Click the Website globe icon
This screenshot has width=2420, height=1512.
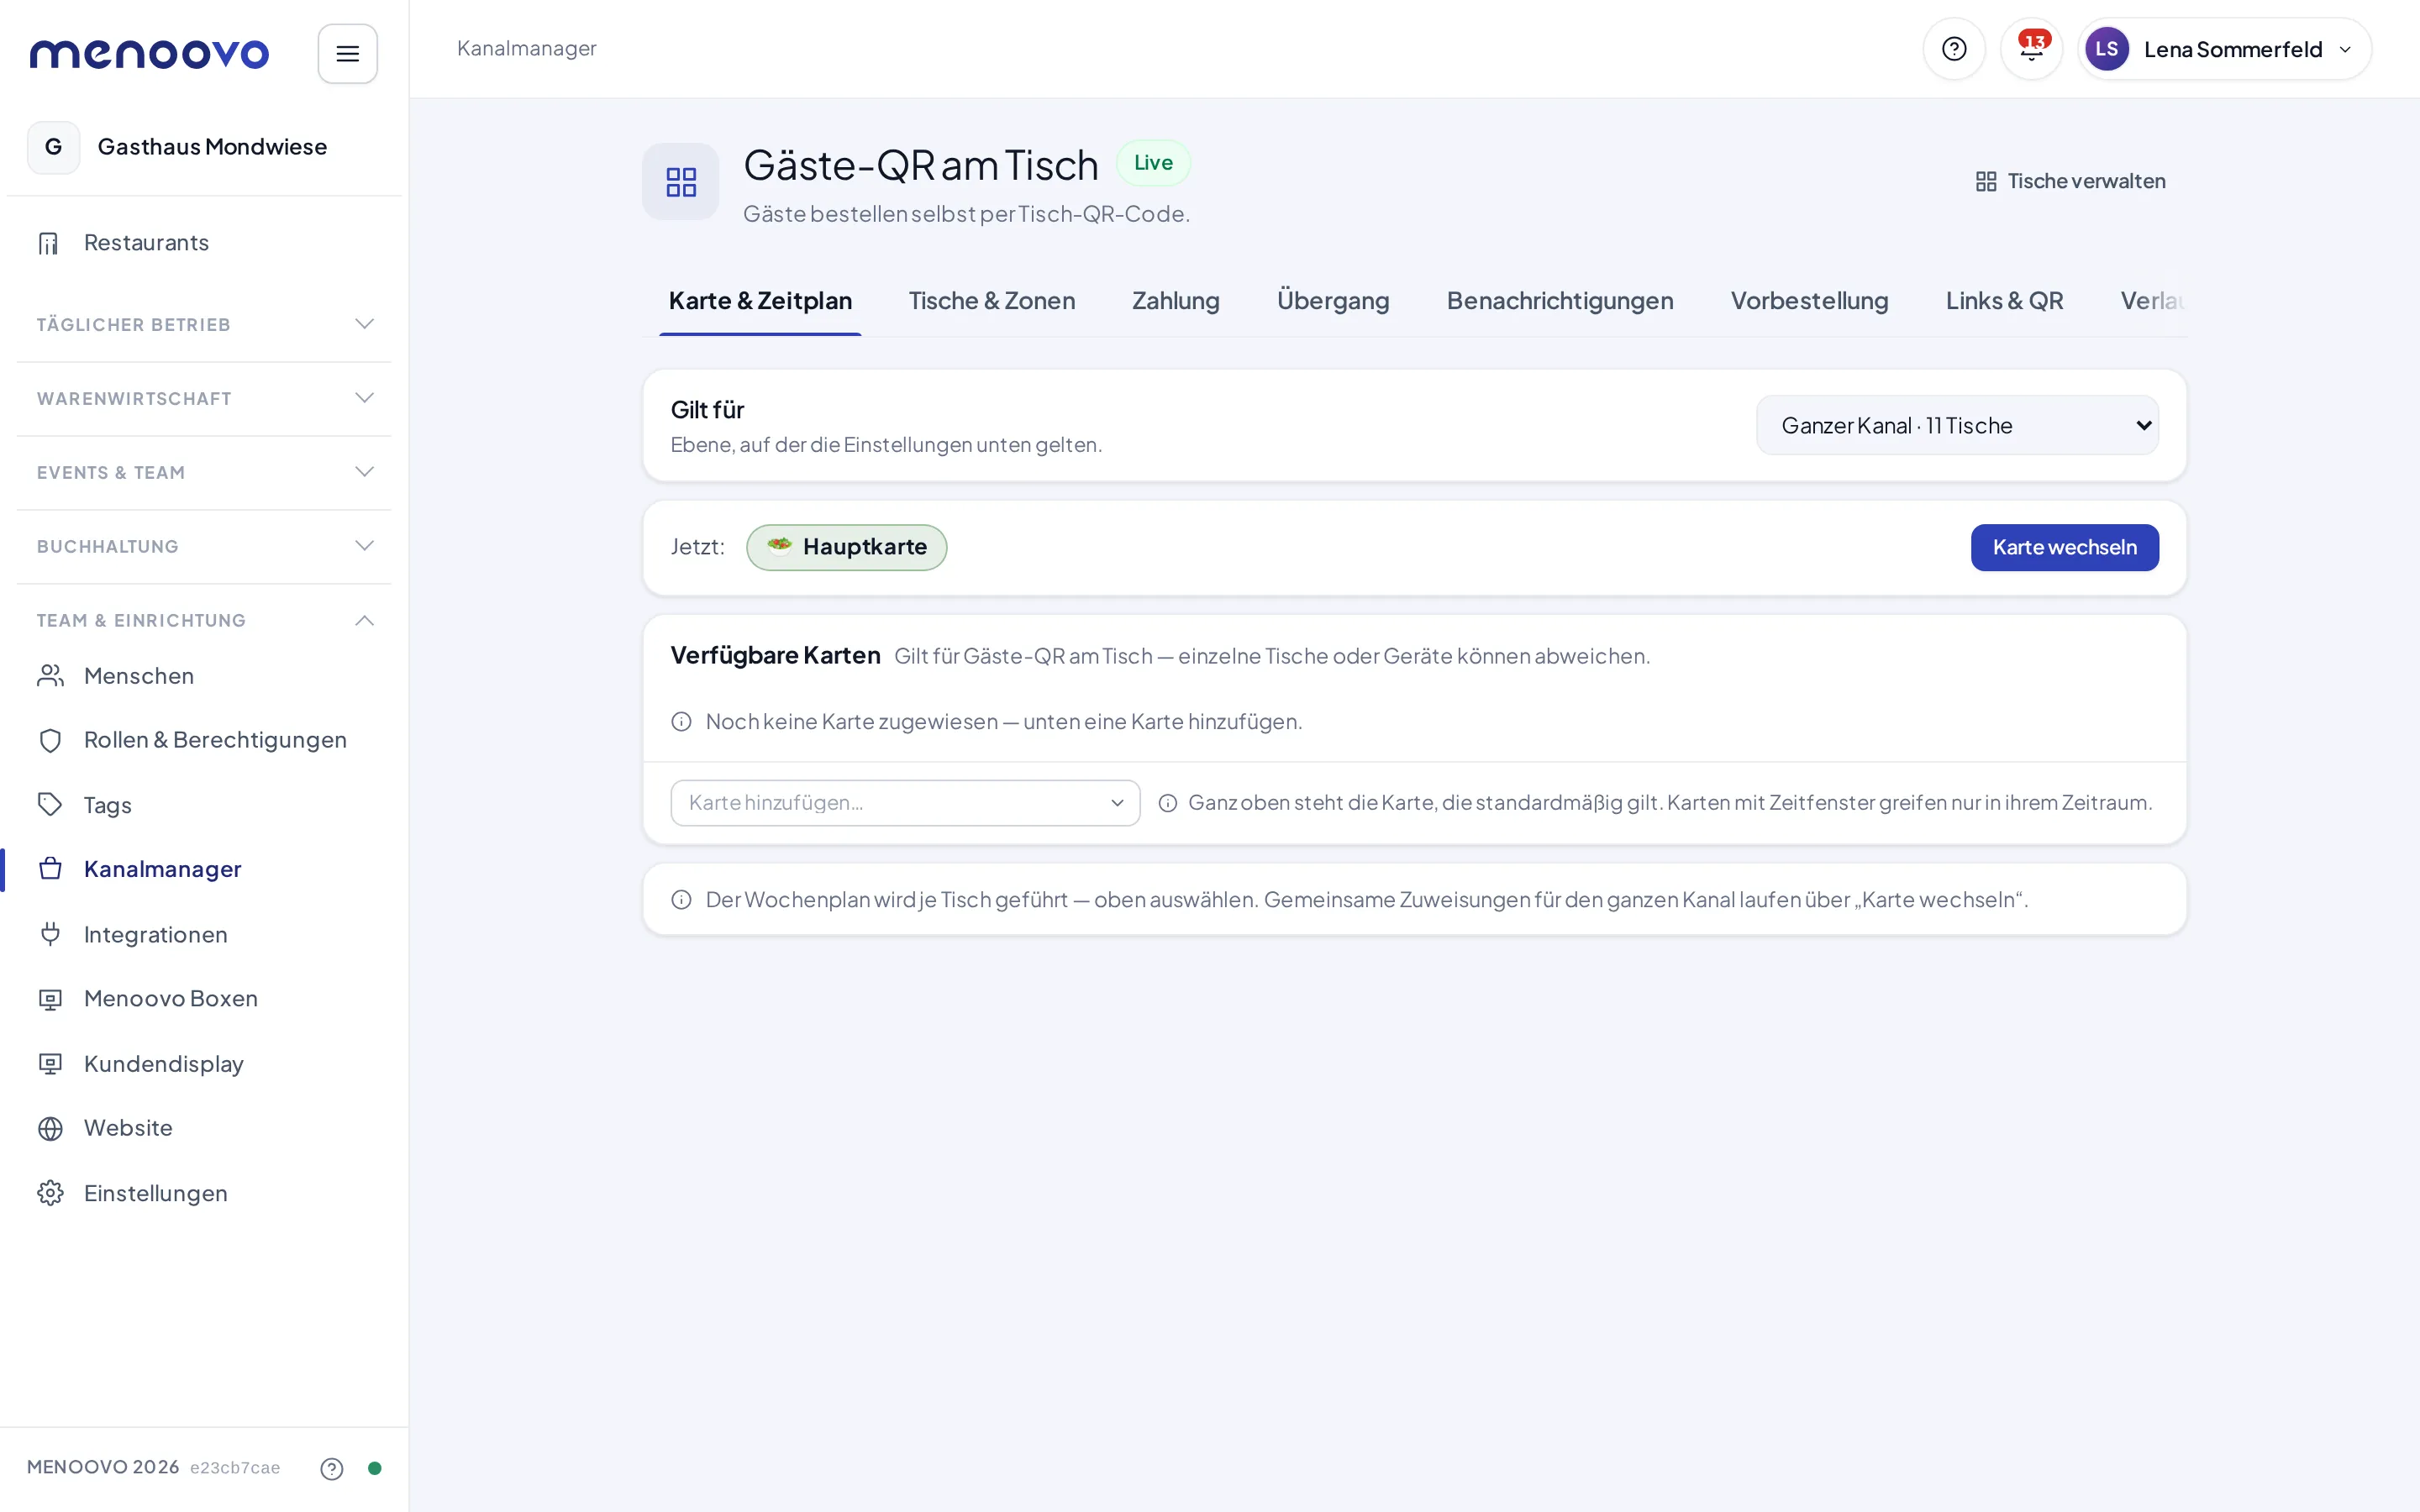click(50, 1128)
